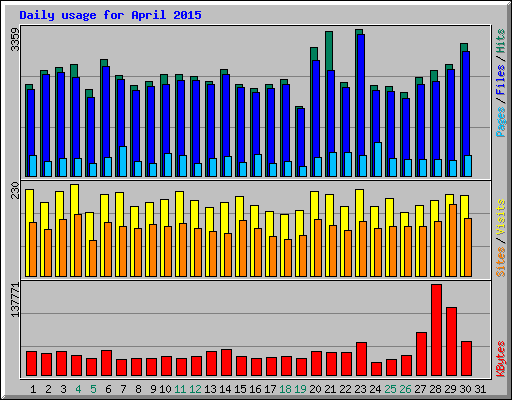Click the orange 'Sites' legend label
Image resolution: width=512 pixels, height=400 pixels.
(500, 262)
